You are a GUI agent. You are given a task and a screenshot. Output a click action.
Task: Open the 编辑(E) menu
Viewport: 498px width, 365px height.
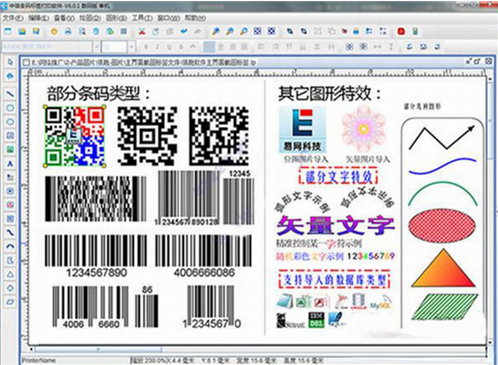click(x=39, y=18)
